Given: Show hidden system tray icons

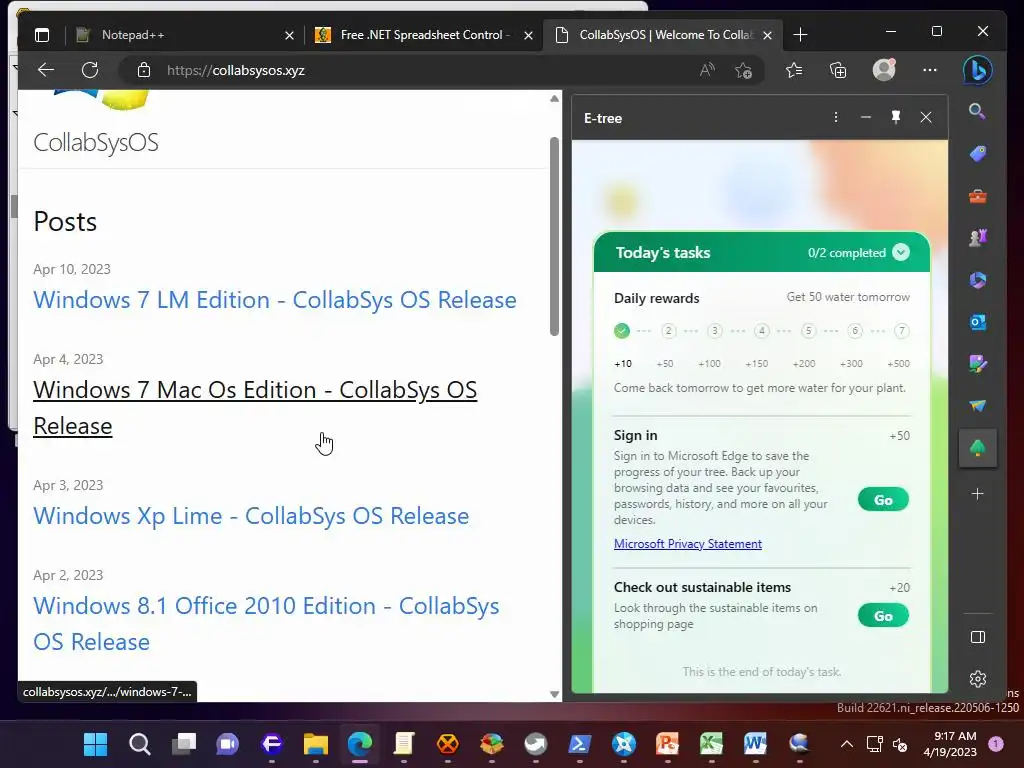Looking at the screenshot, I should click(847, 744).
